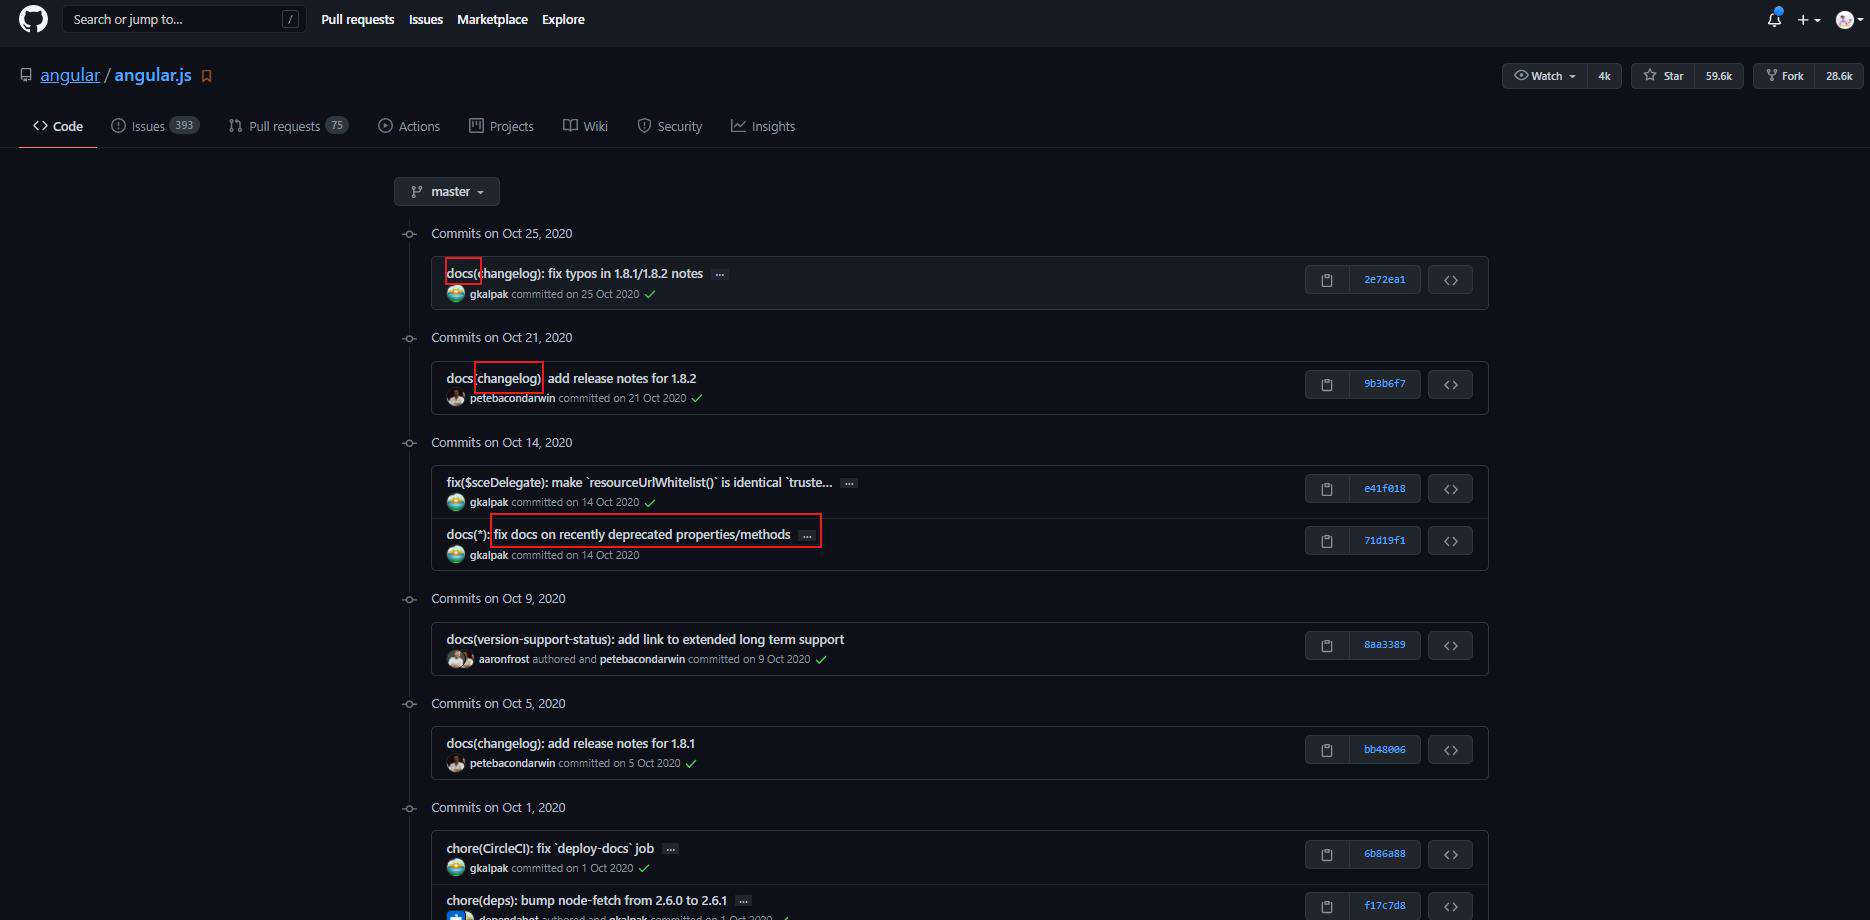Switch to the Projects tab

point(501,126)
